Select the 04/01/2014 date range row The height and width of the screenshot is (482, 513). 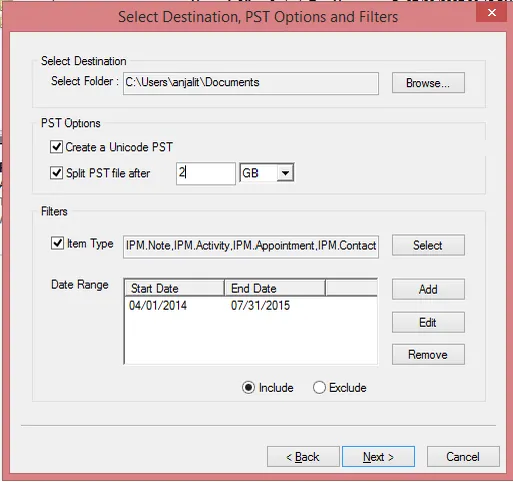pos(251,306)
